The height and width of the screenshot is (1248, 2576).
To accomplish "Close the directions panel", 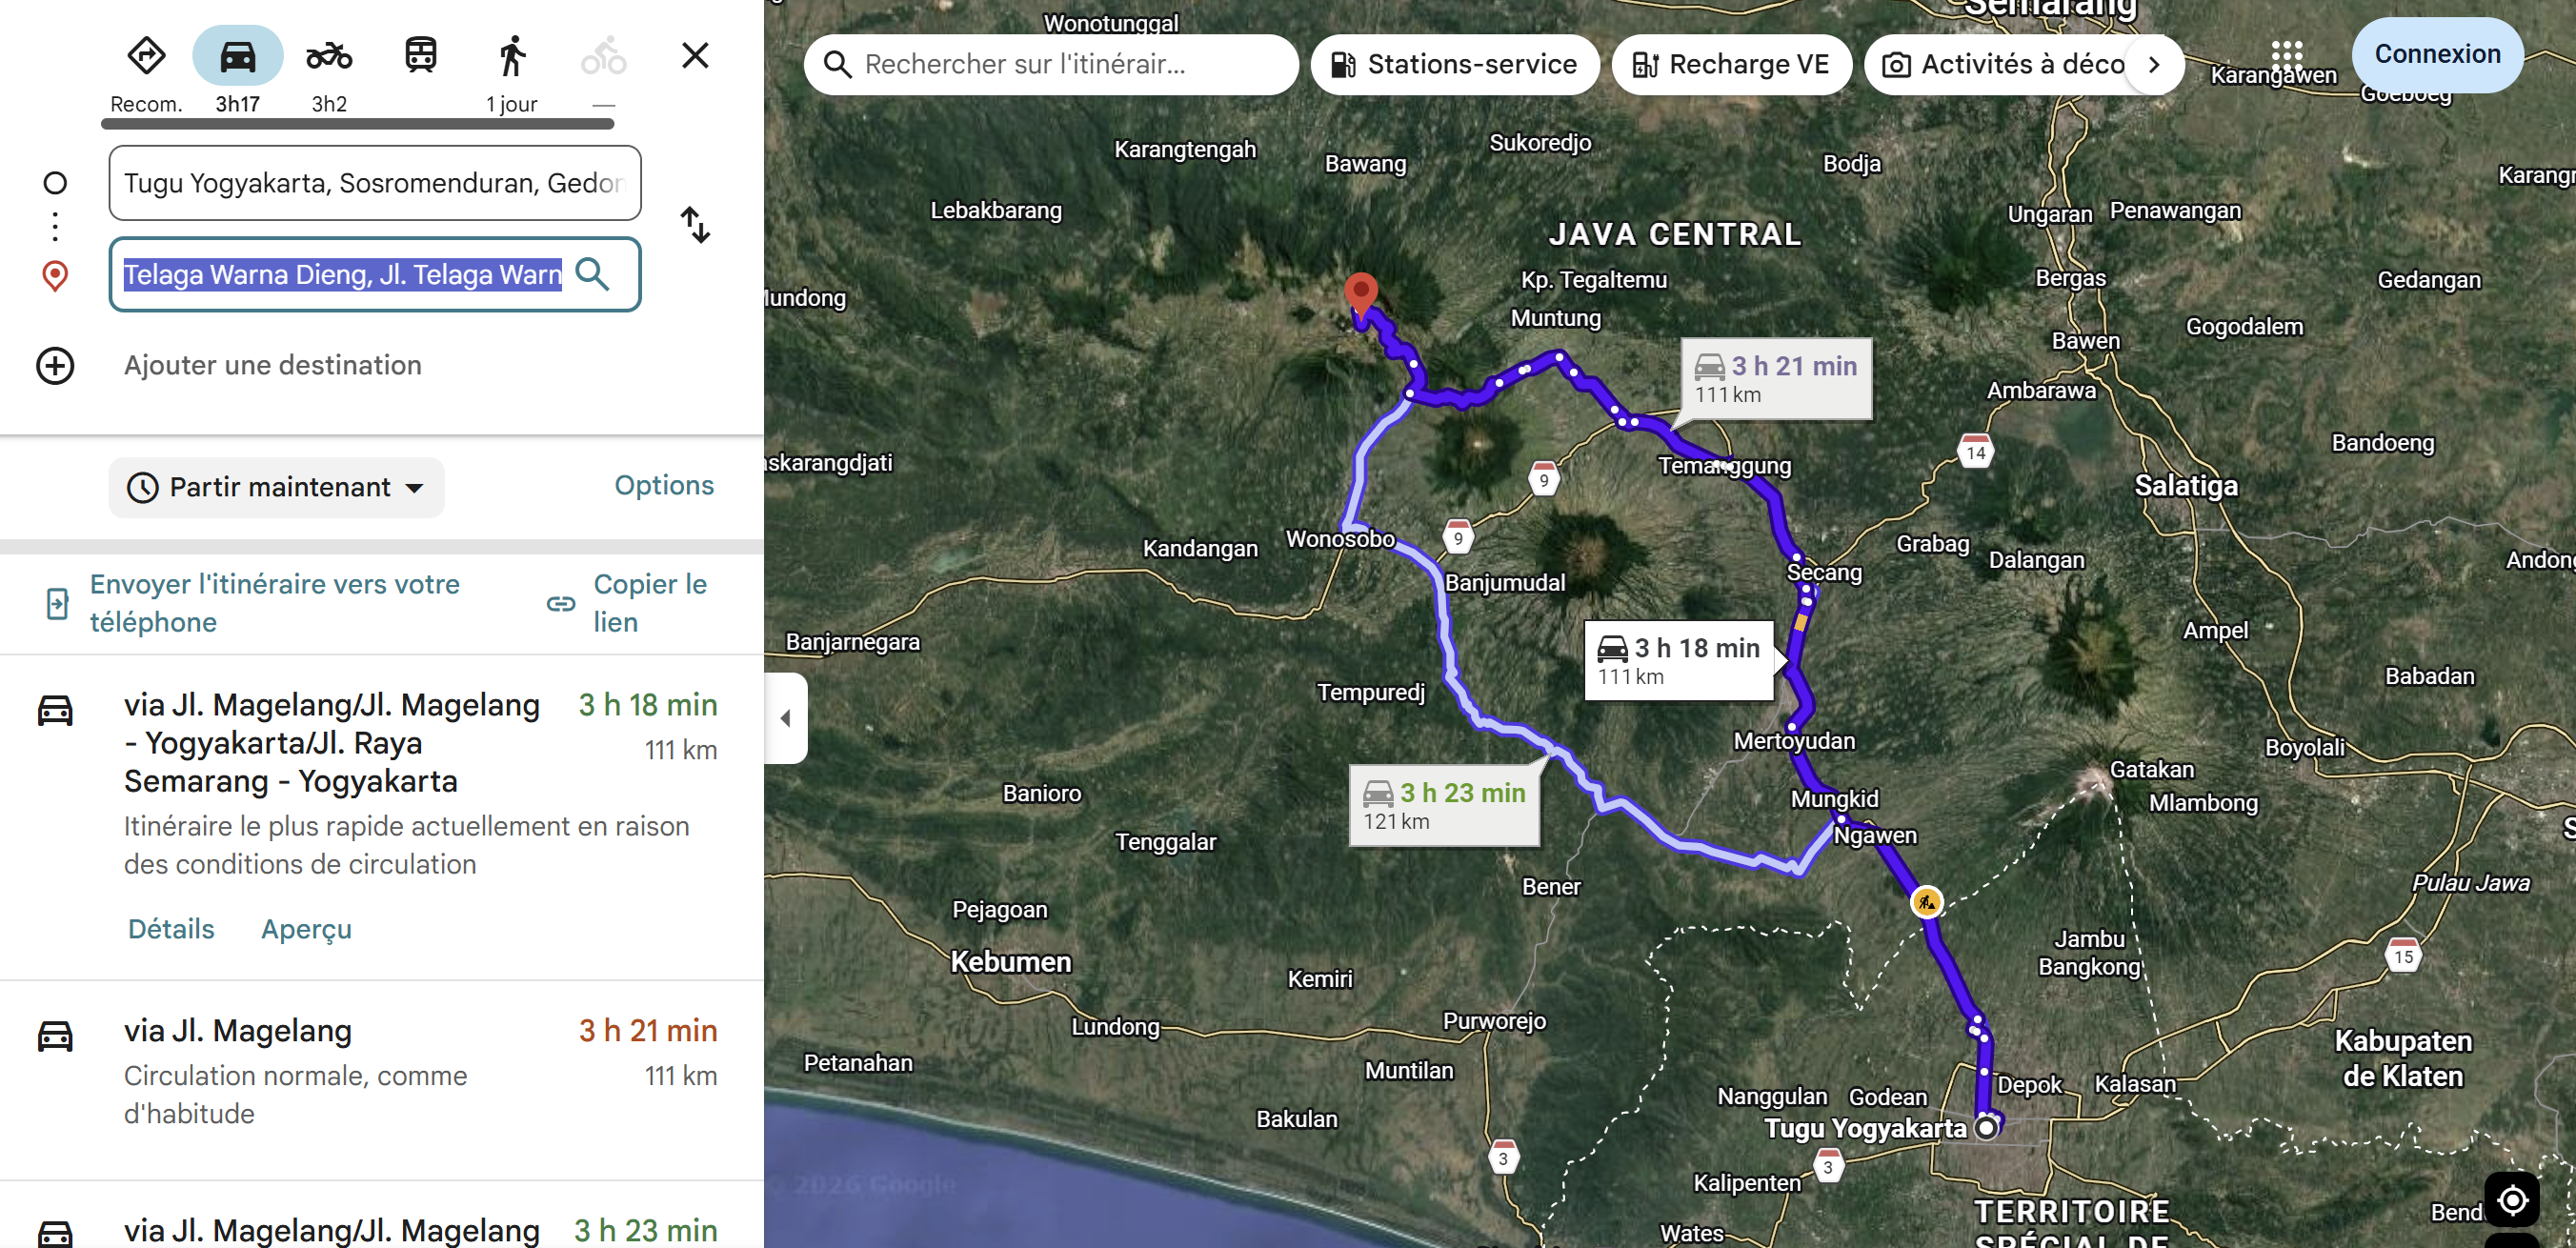I will (x=695, y=55).
